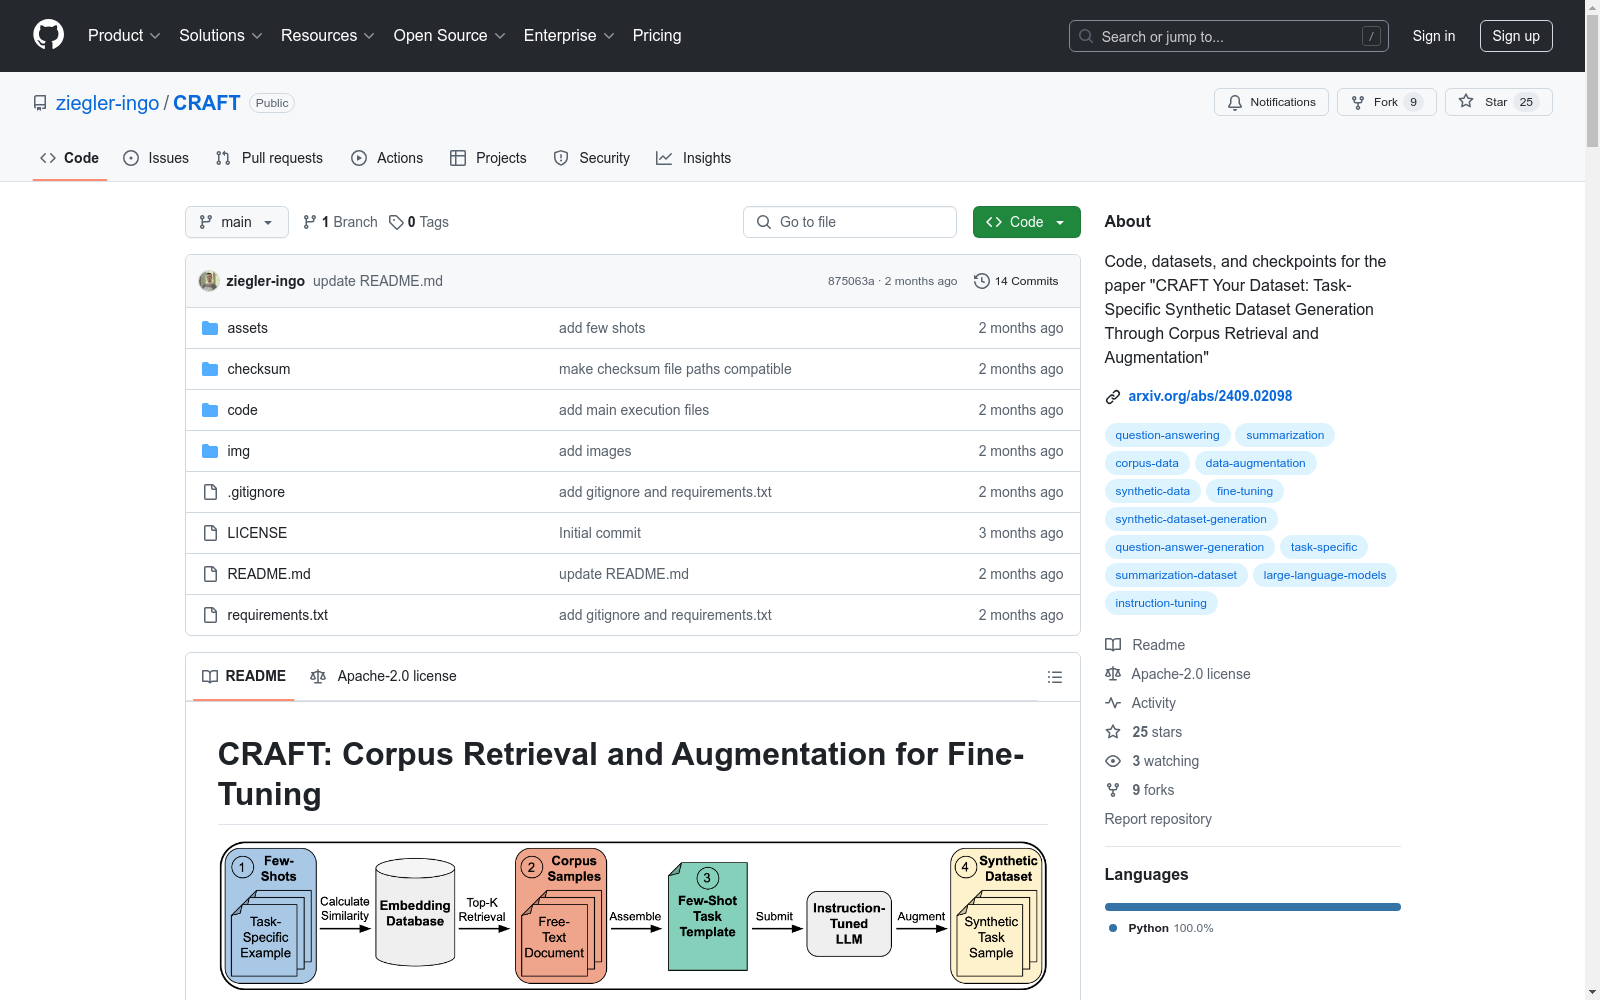This screenshot has height=1000, width=1600.
Task: Open the Code tab
Action: point(70,158)
